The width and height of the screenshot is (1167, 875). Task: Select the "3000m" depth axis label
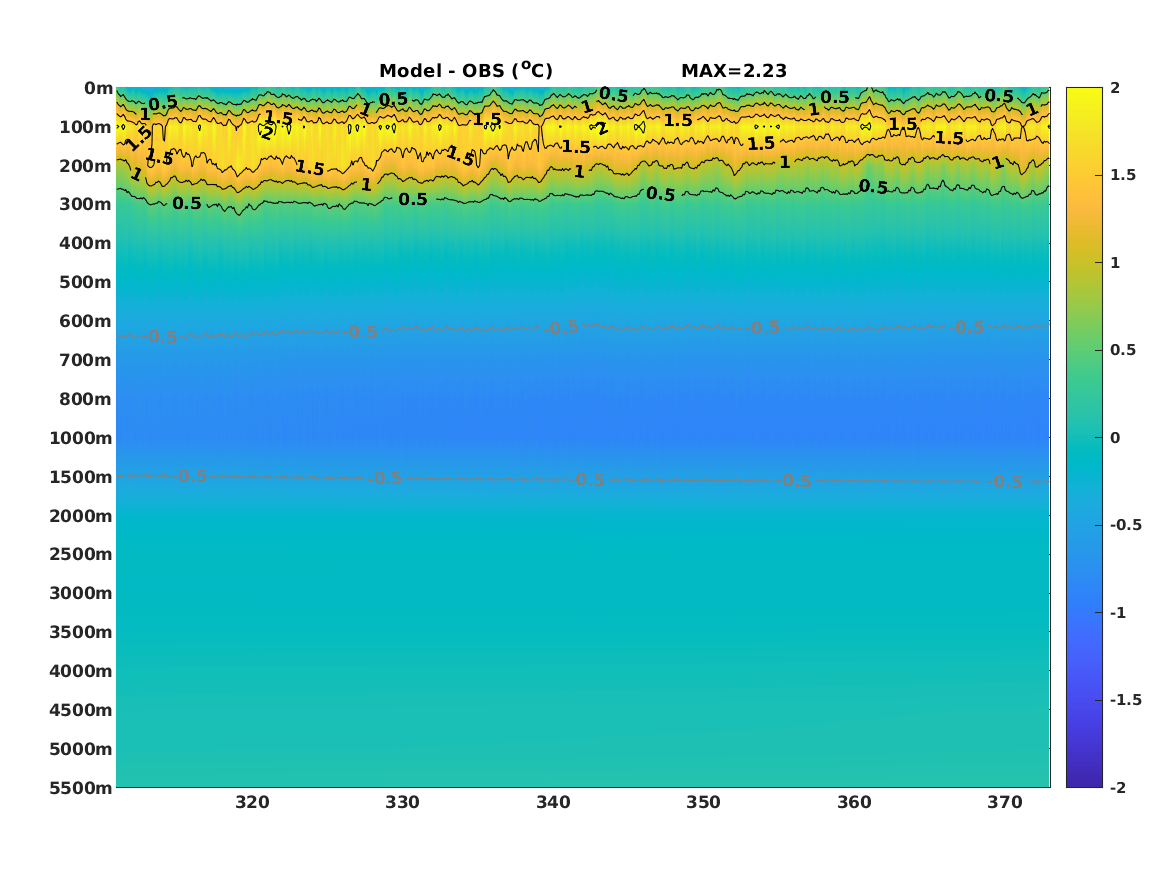click(x=80, y=593)
